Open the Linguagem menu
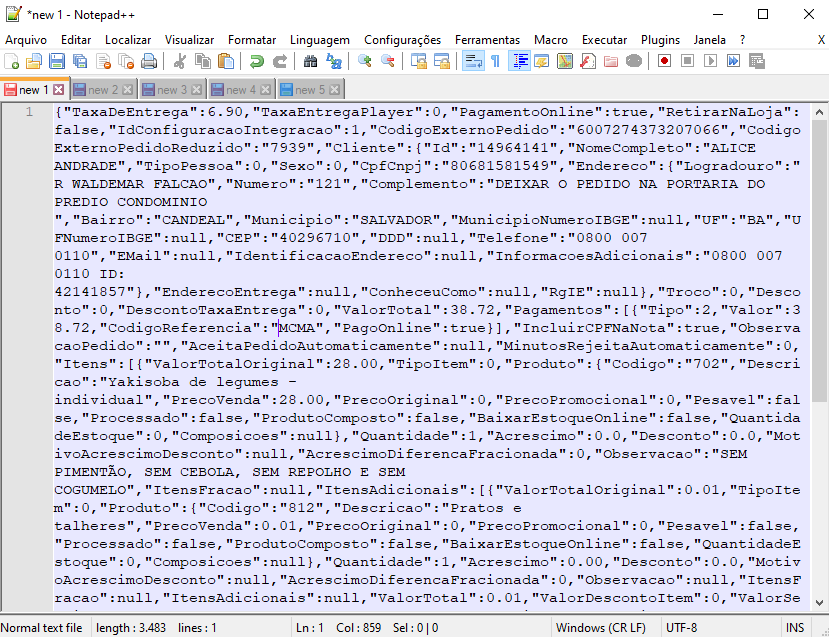This screenshot has height=637, width=829. (x=320, y=40)
